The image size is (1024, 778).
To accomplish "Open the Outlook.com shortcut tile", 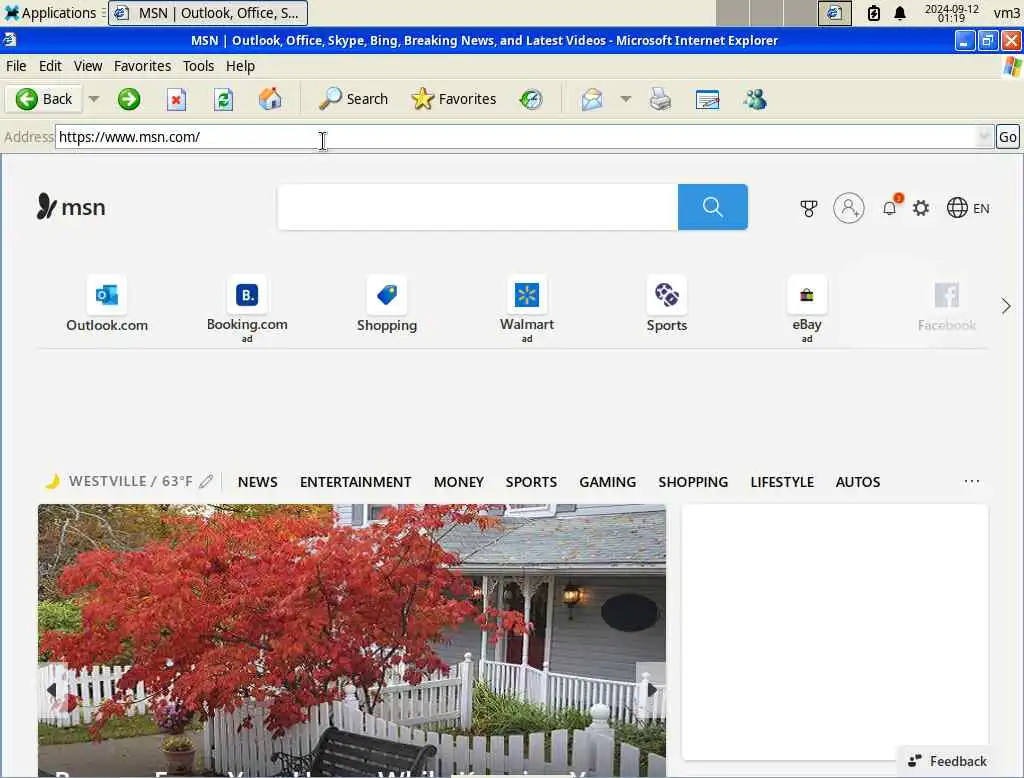I will tap(107, 305).
